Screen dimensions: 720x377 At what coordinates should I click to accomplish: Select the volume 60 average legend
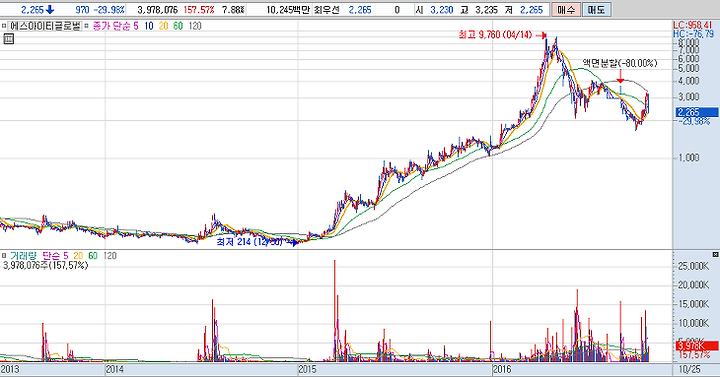click(x=93, y=256)
